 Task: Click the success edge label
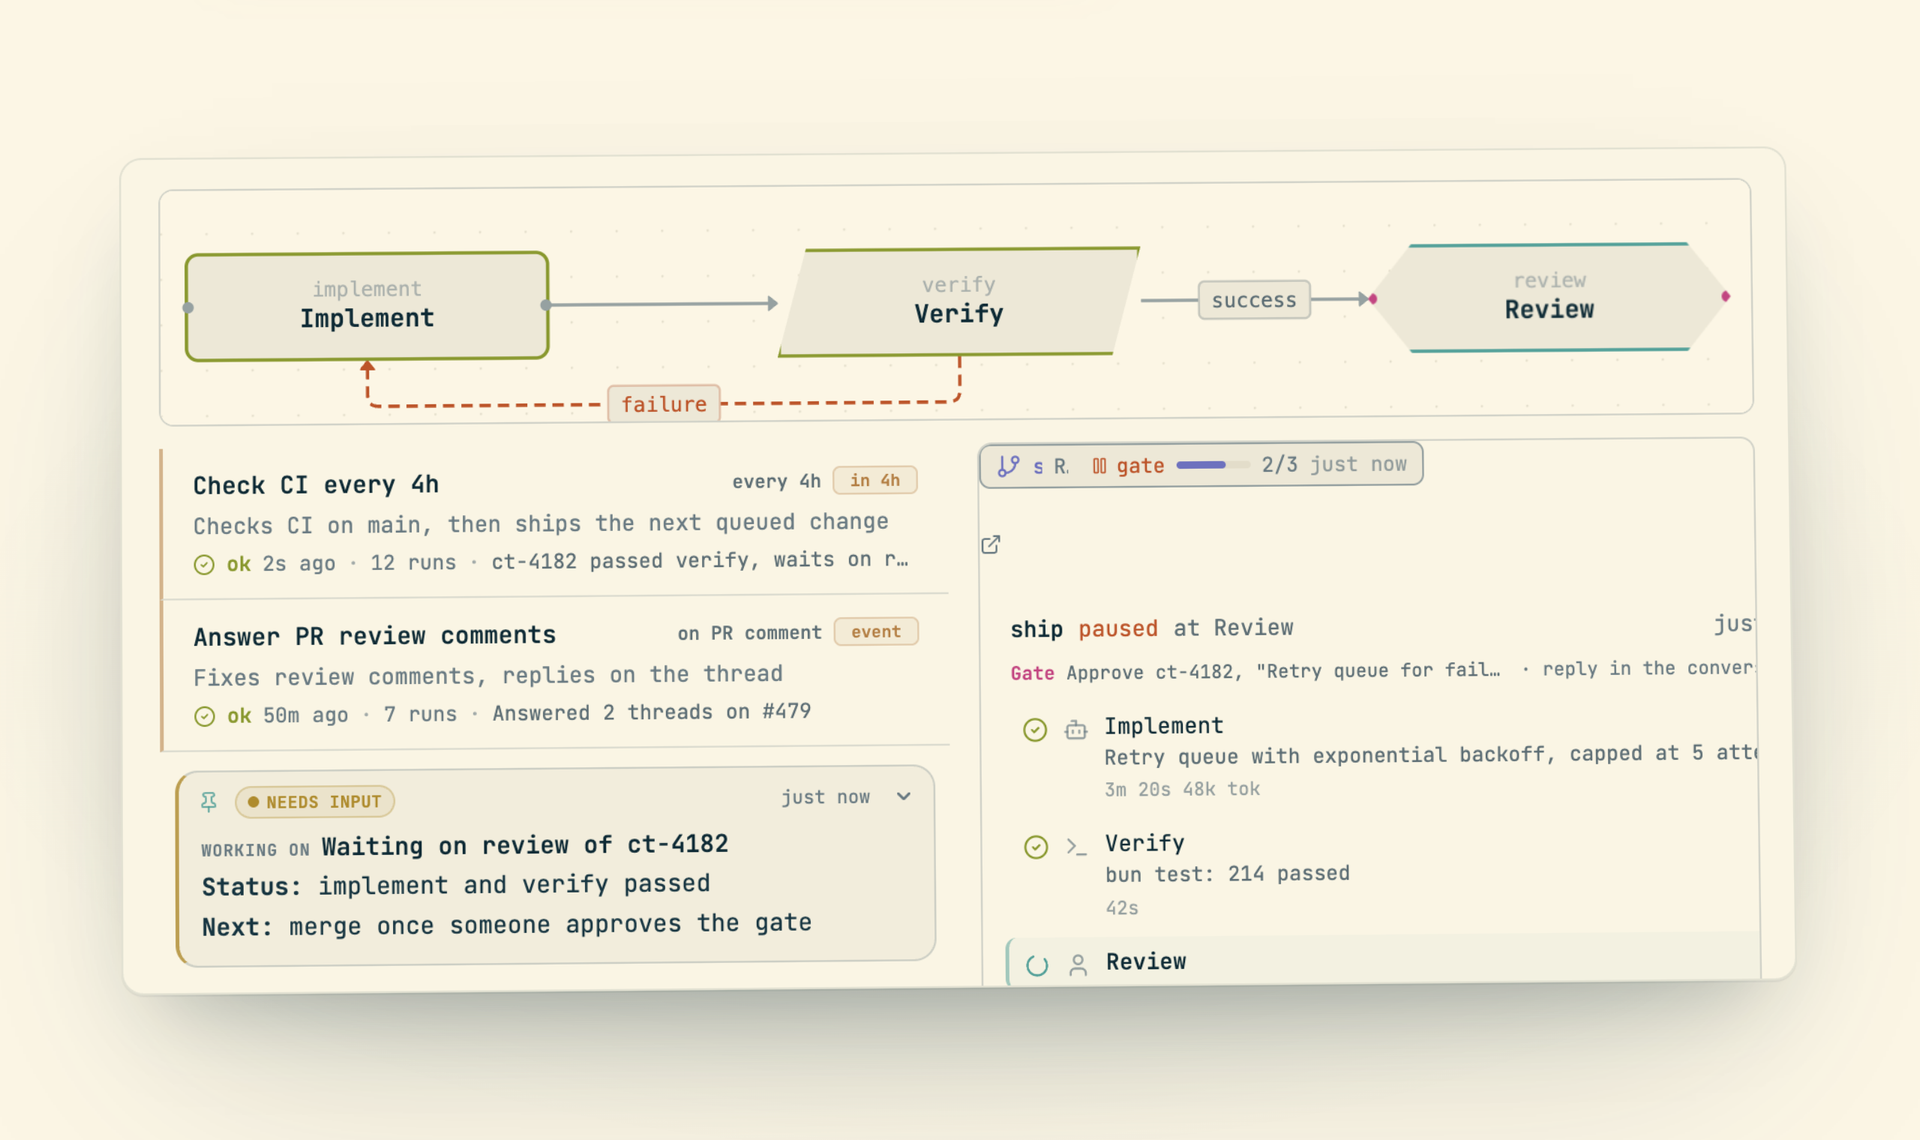[1254, 300]
